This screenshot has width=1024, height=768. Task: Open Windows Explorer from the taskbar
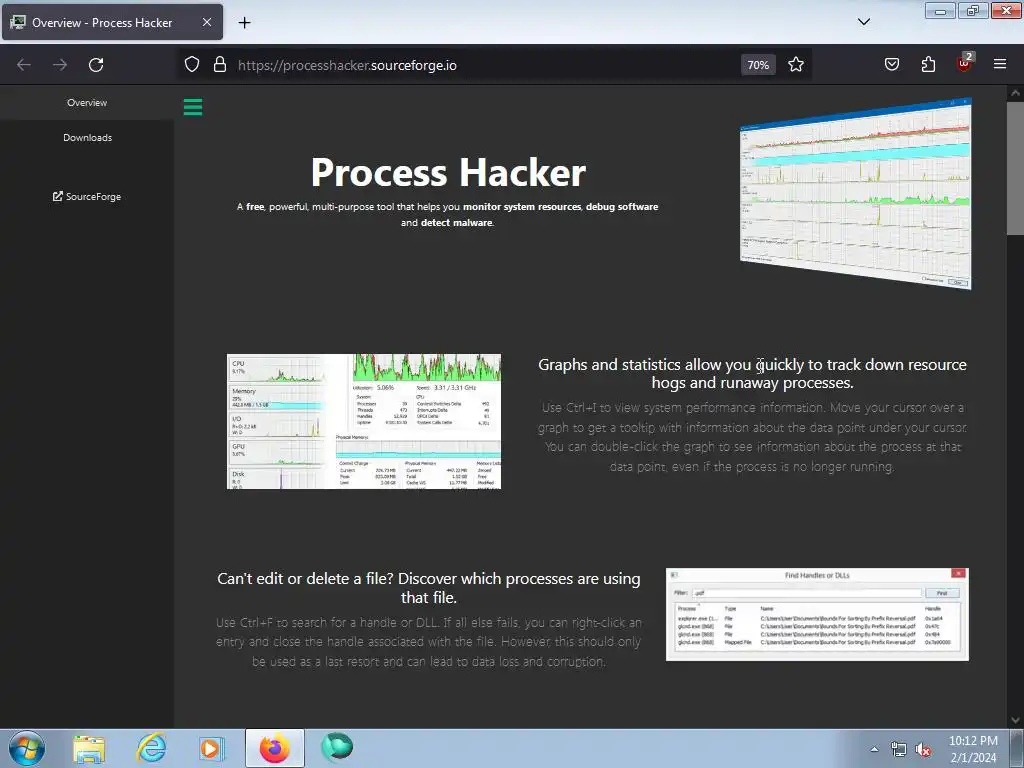(x=89, y=748)
